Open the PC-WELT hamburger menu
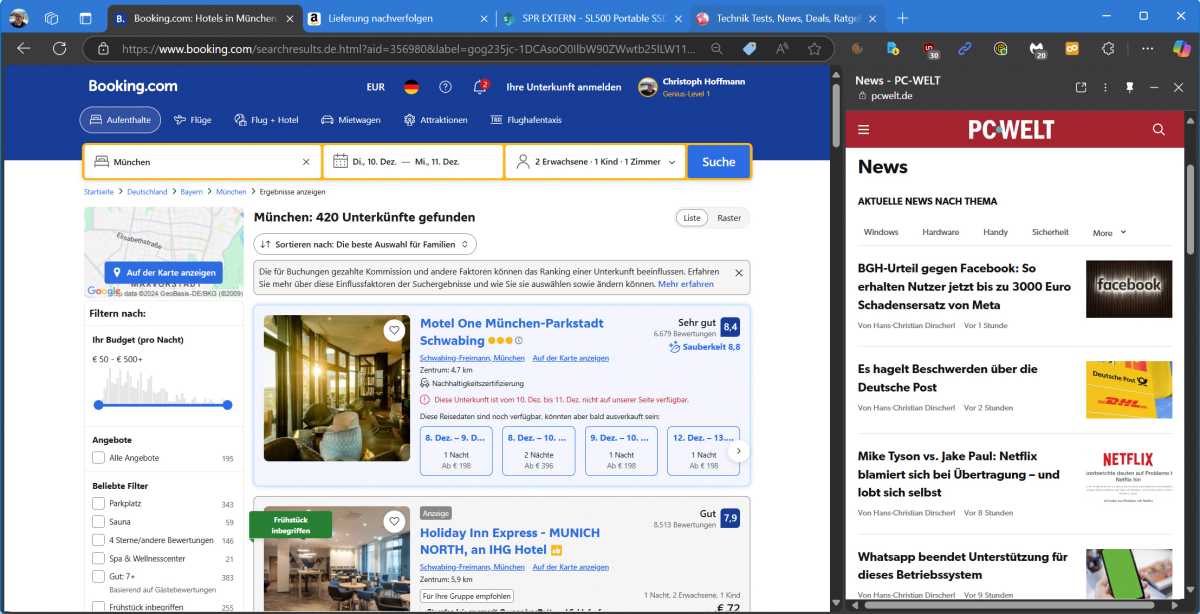The height and width of the screenshot is (614, 1200). (x=864, y=130)
